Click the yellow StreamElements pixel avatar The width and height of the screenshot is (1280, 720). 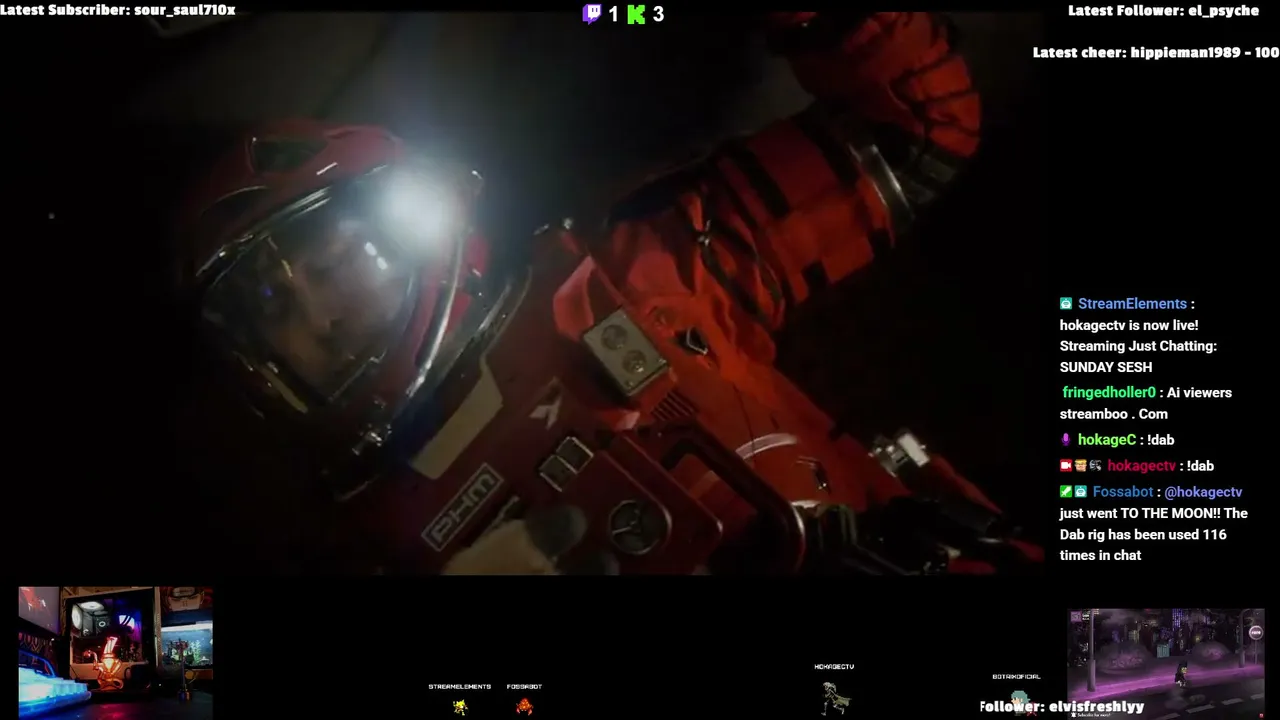(460, 706)
